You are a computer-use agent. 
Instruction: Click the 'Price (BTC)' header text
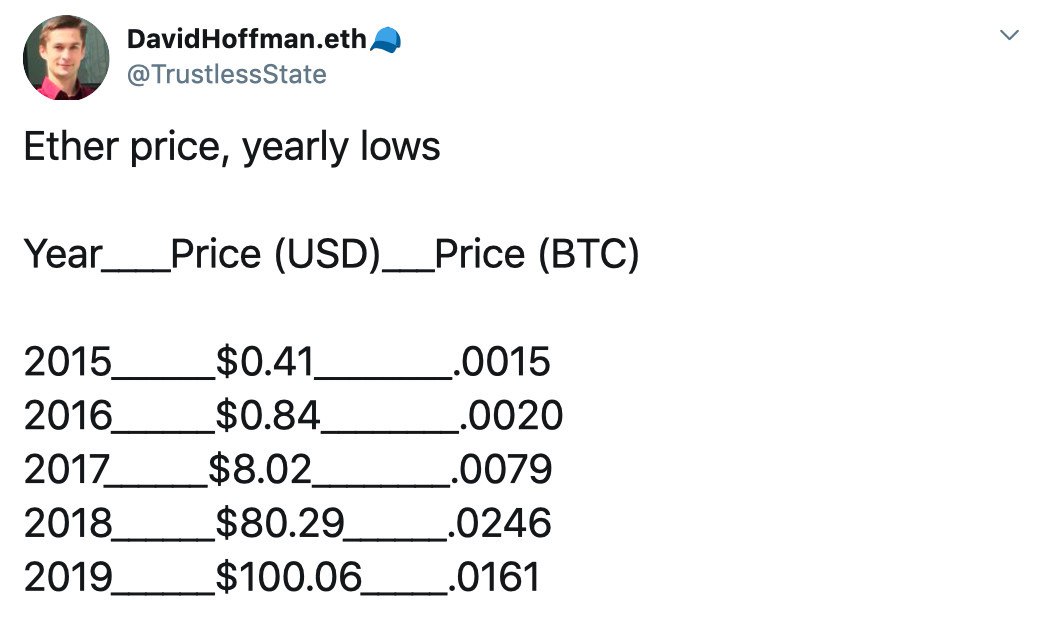point(537,254)
